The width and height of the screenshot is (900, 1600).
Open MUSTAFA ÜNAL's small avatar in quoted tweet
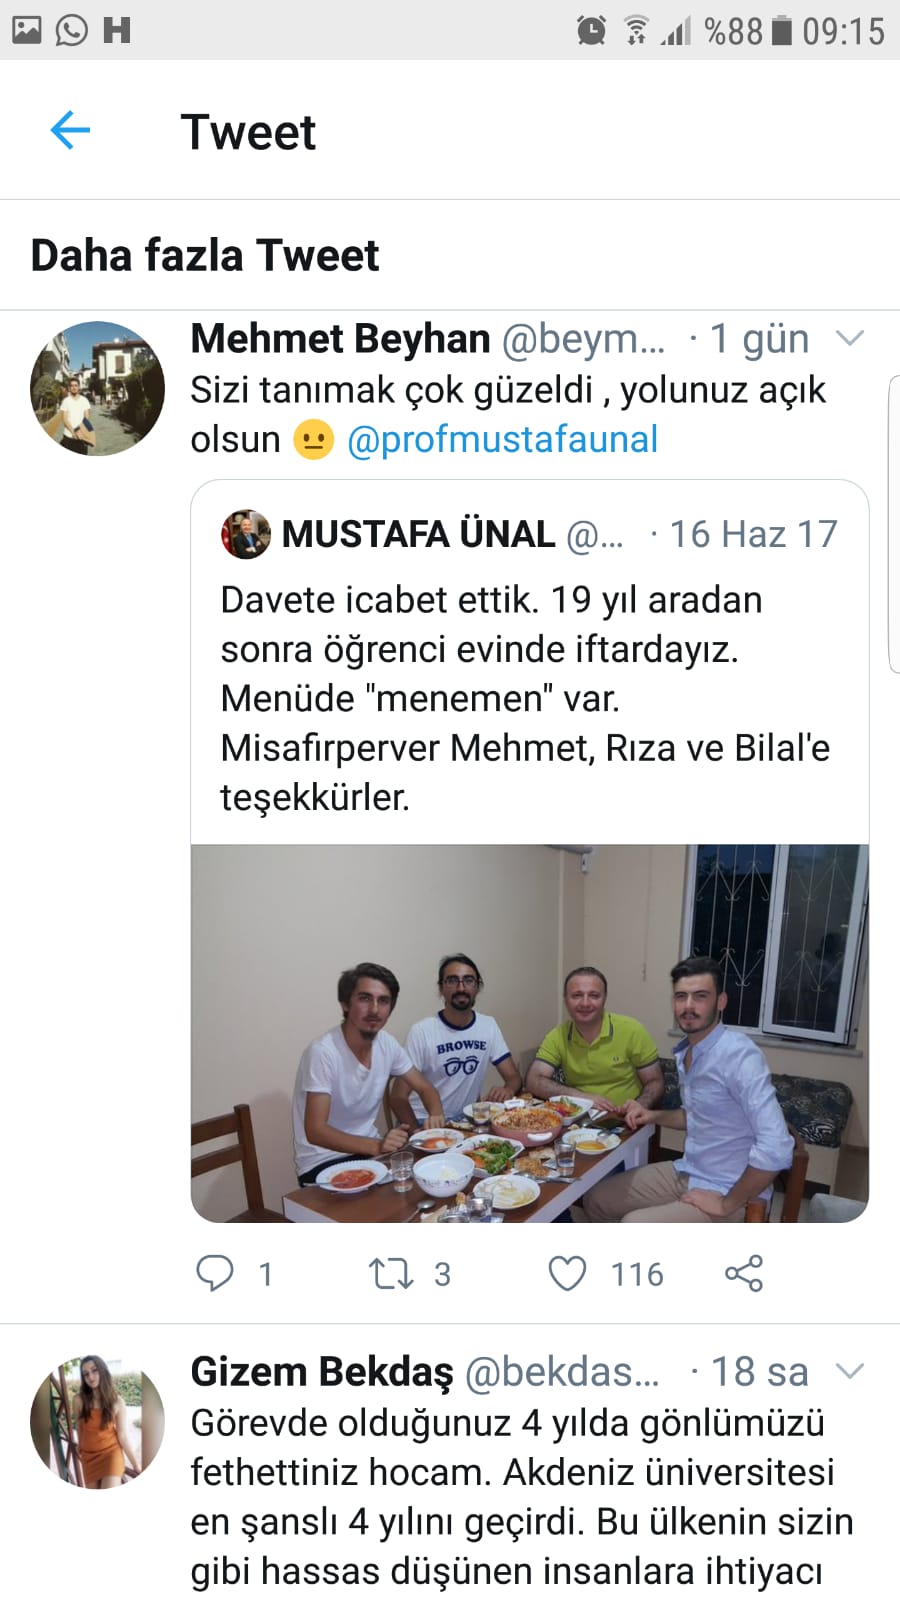(x=245, y=534)
